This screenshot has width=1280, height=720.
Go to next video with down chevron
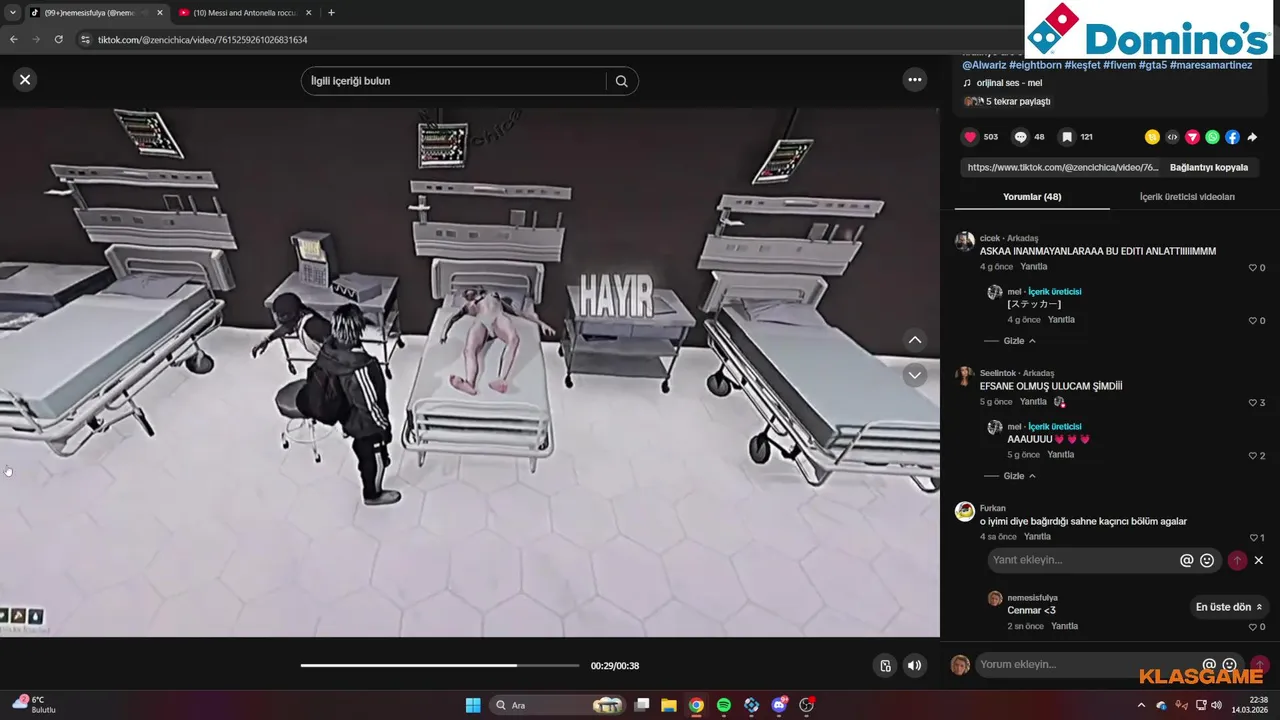pos(914,375)
